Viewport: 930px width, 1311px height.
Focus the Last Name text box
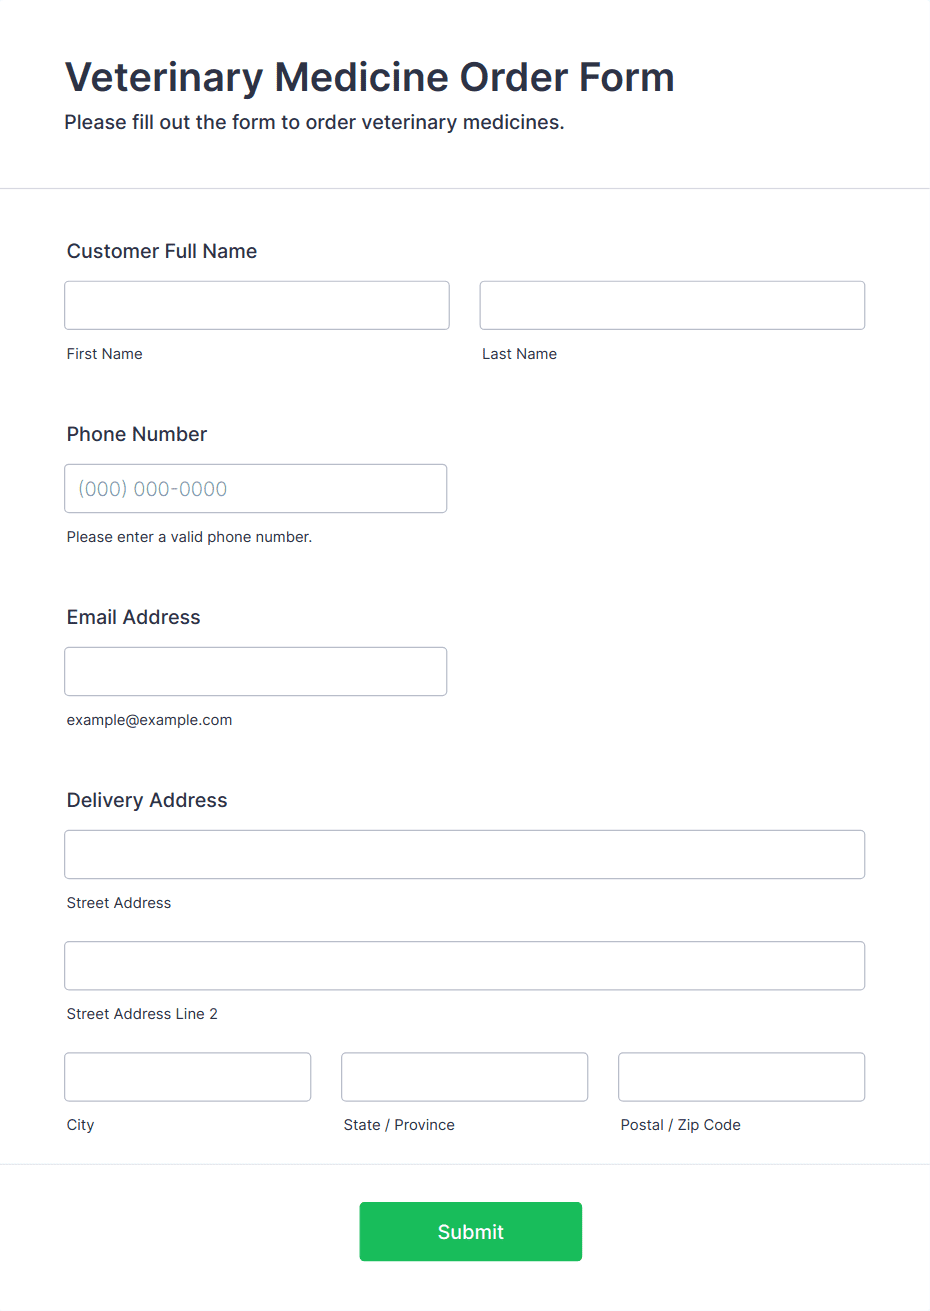click(x=672, y=305)
